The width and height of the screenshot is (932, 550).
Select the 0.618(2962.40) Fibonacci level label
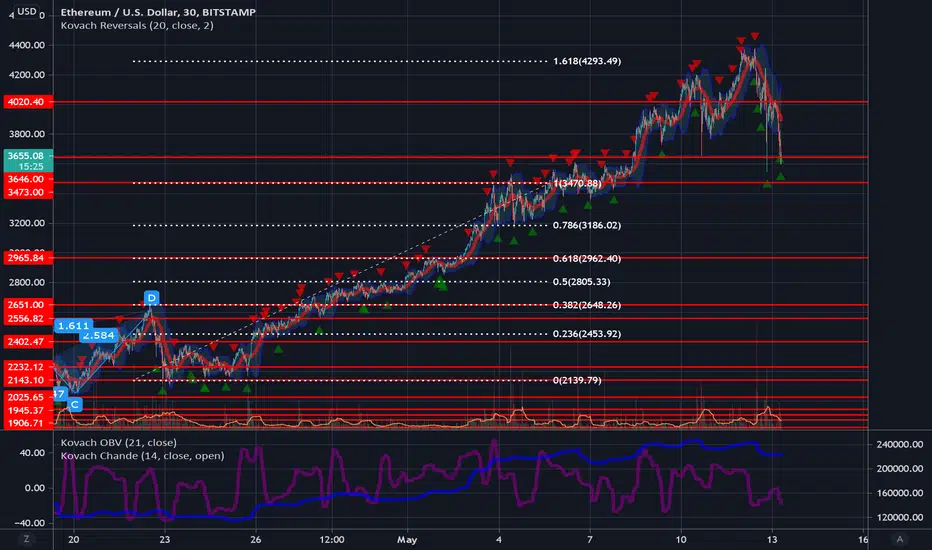tap(587, 259)
